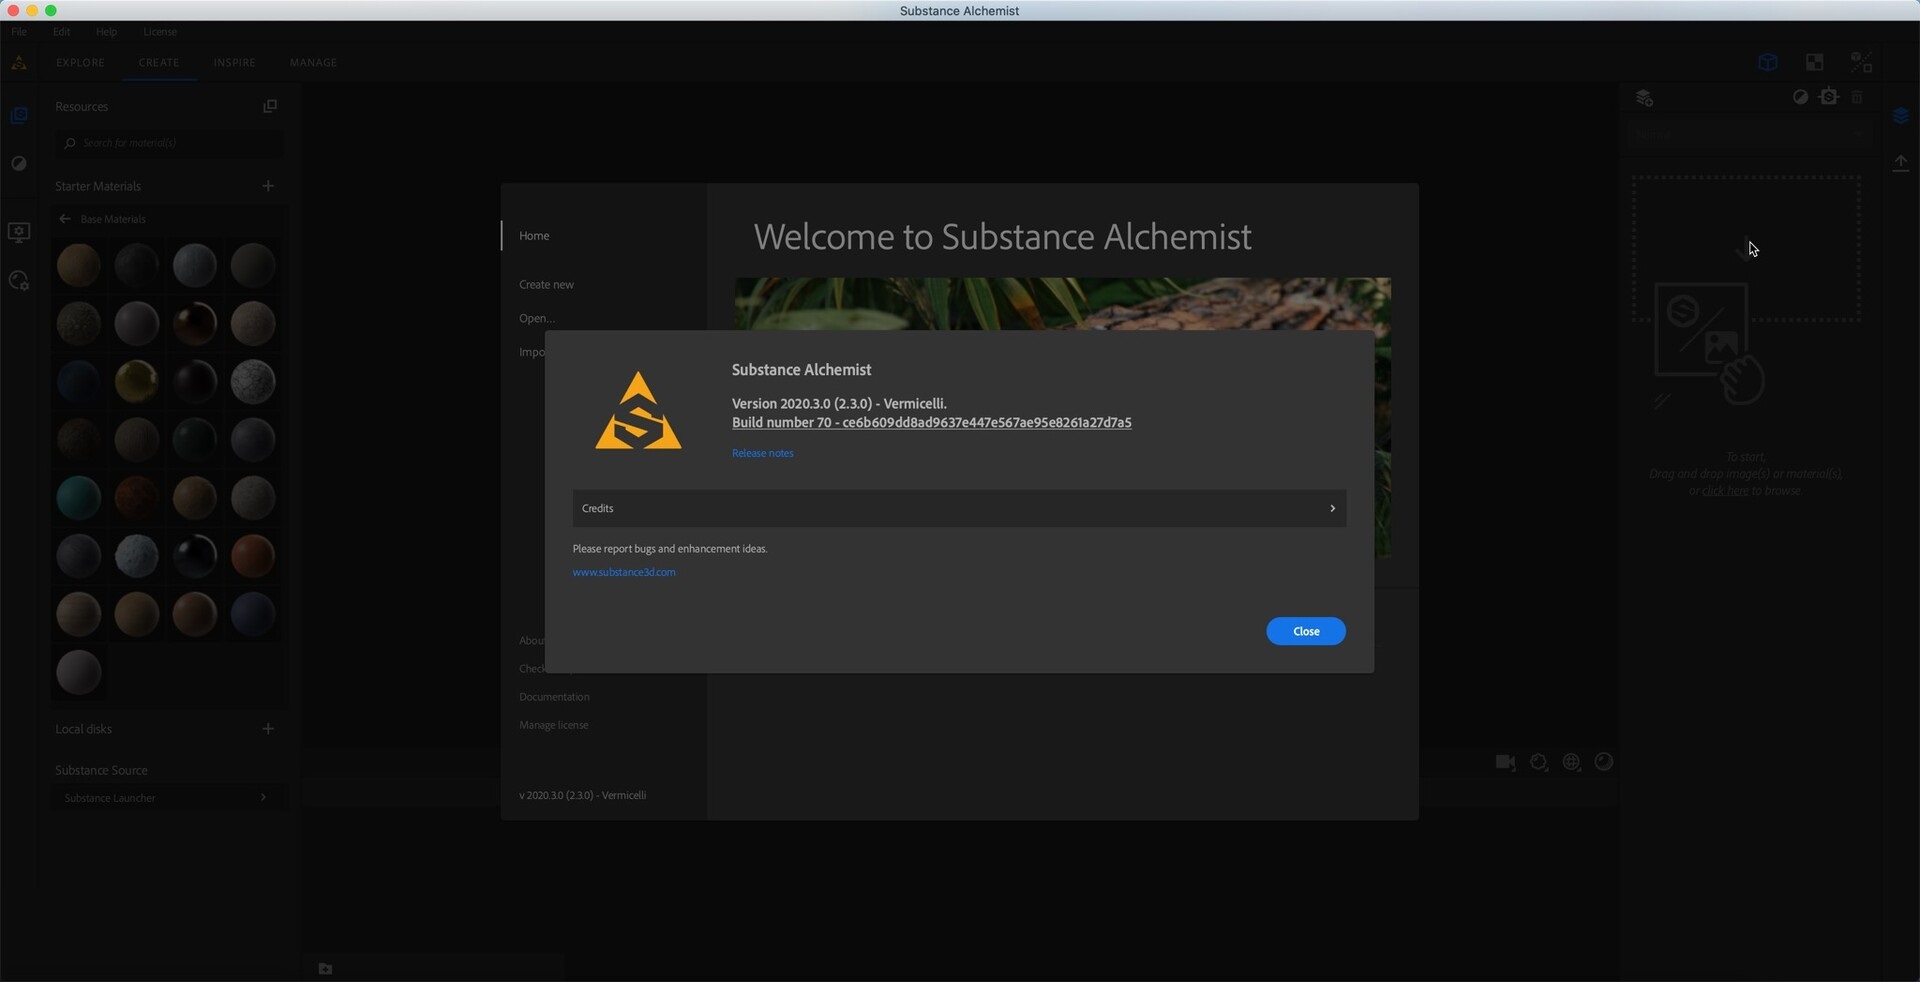The image size is (1920, 982).
Task: Click the 'Version 2020.3.0 (2.3.0) - Vermicelli.' text
Action: [x=839, y=404]
